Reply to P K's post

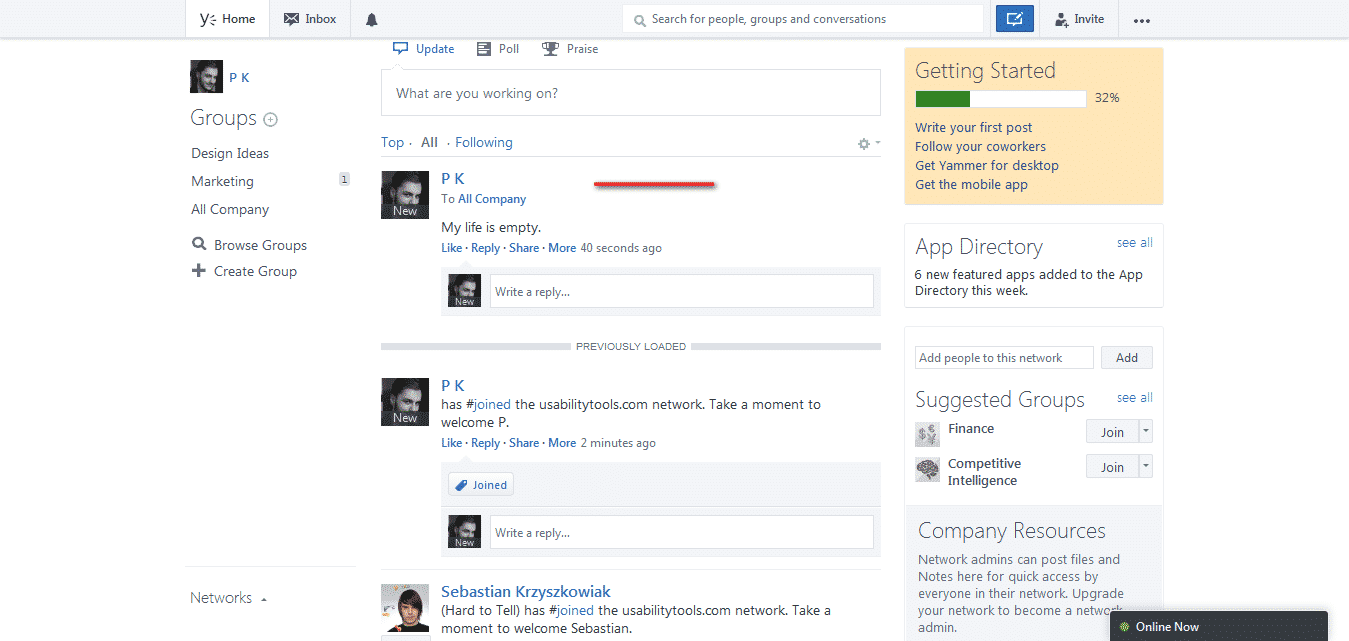tap(485, 247)
